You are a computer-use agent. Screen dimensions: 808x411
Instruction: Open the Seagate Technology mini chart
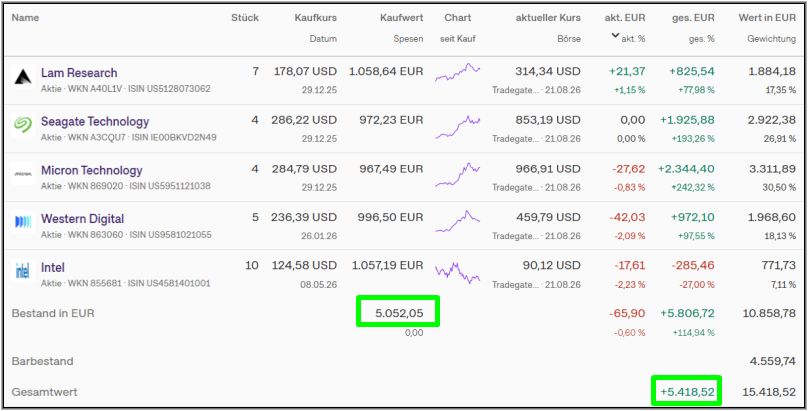(x=458, y=127)
